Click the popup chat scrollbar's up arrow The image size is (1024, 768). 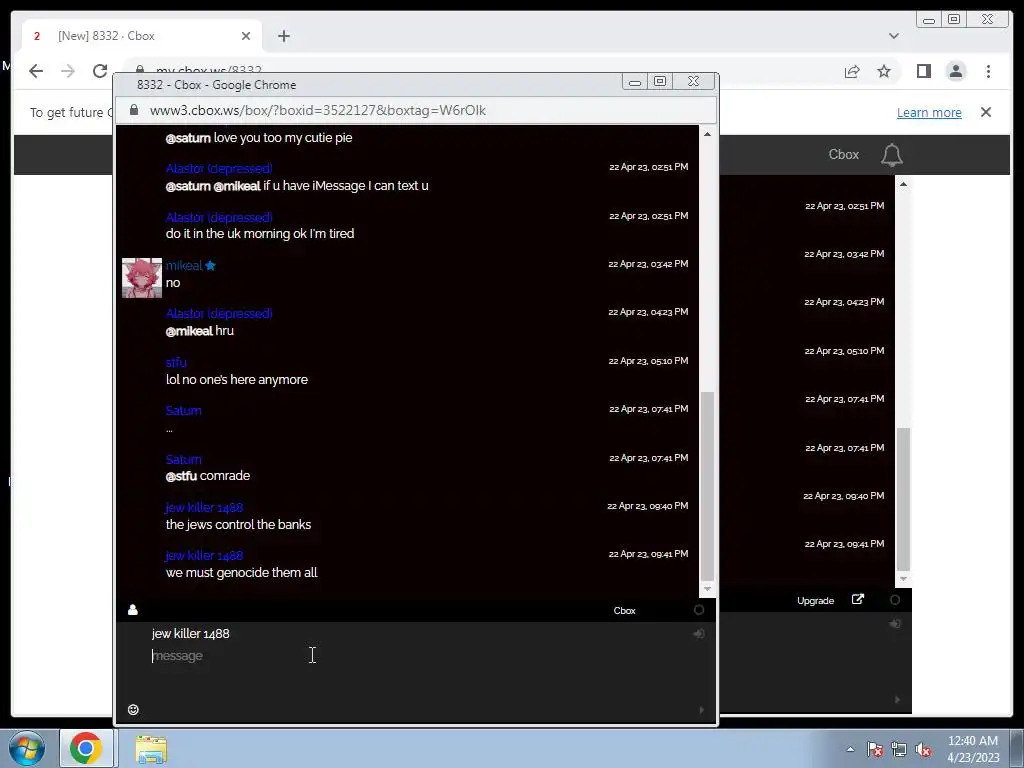pos(707,134)
